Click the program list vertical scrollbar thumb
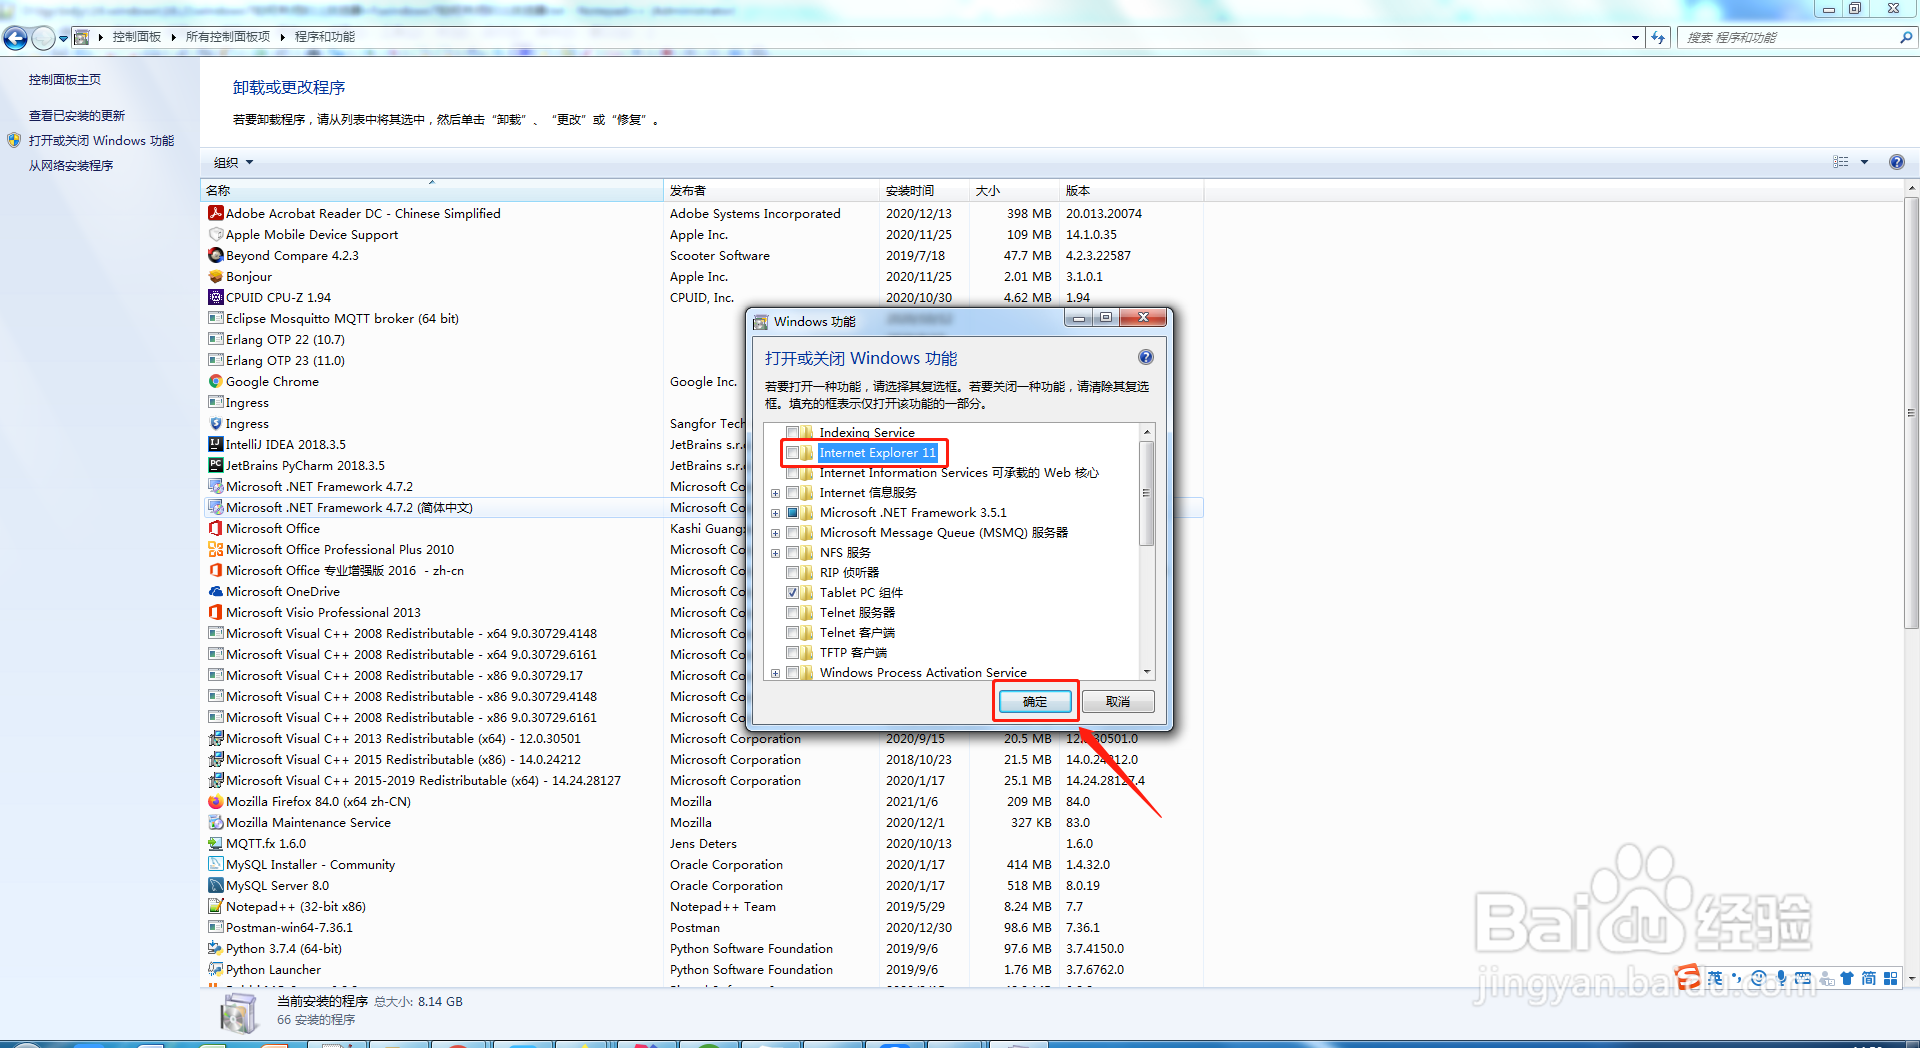 tap(1911, 412)
